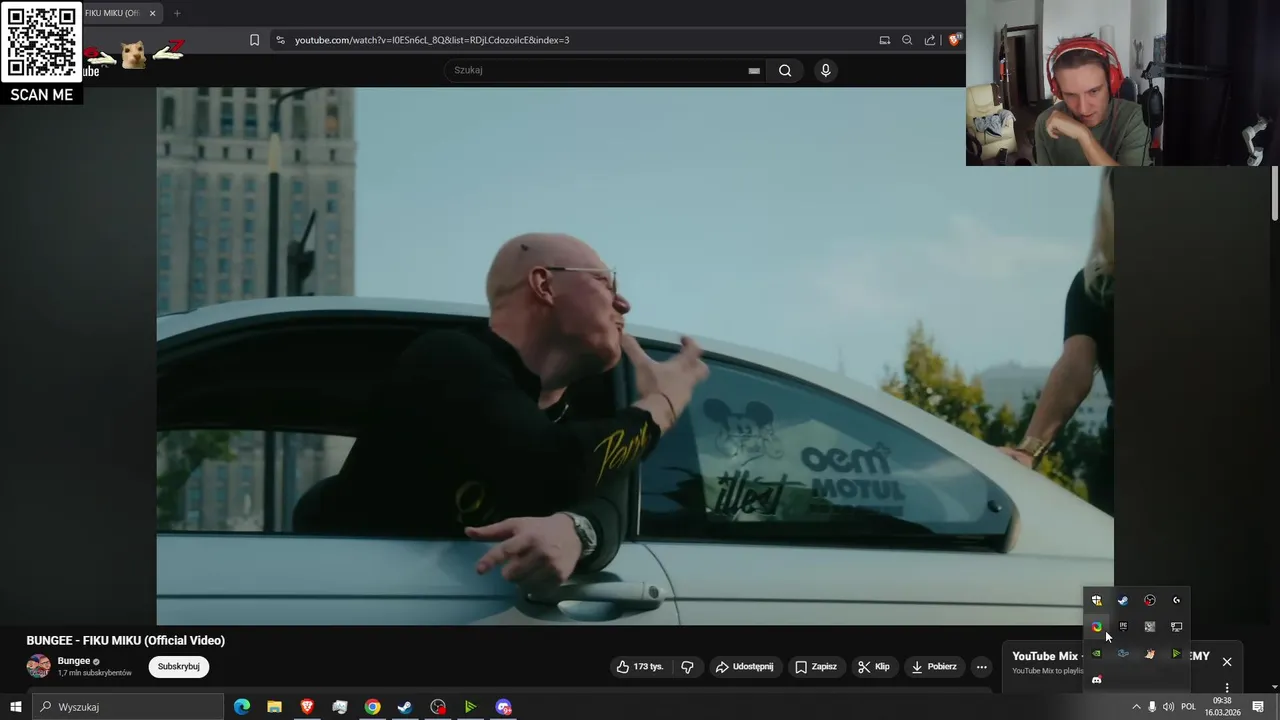Click the video player to pause
The height and width of the screenshot is (720, 1280).
635,356
